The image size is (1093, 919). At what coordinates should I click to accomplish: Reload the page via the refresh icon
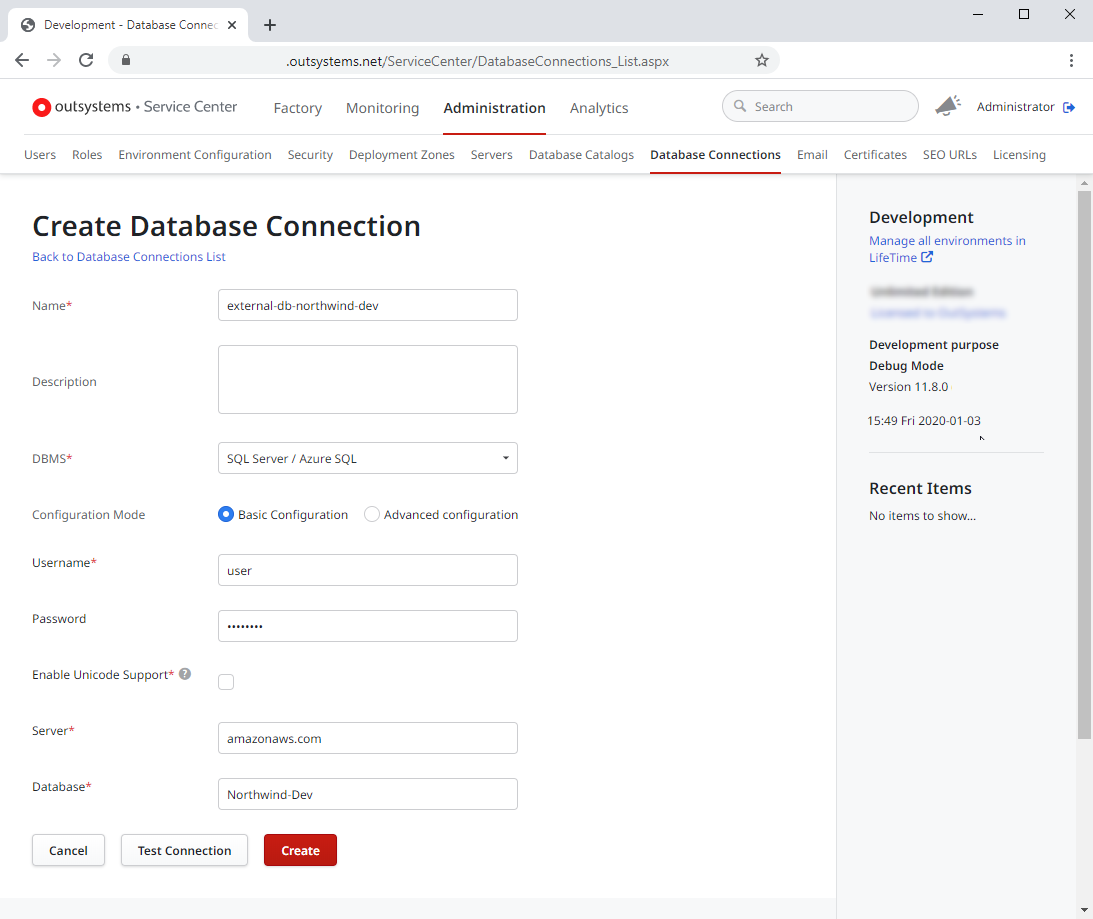coord(86,60)
